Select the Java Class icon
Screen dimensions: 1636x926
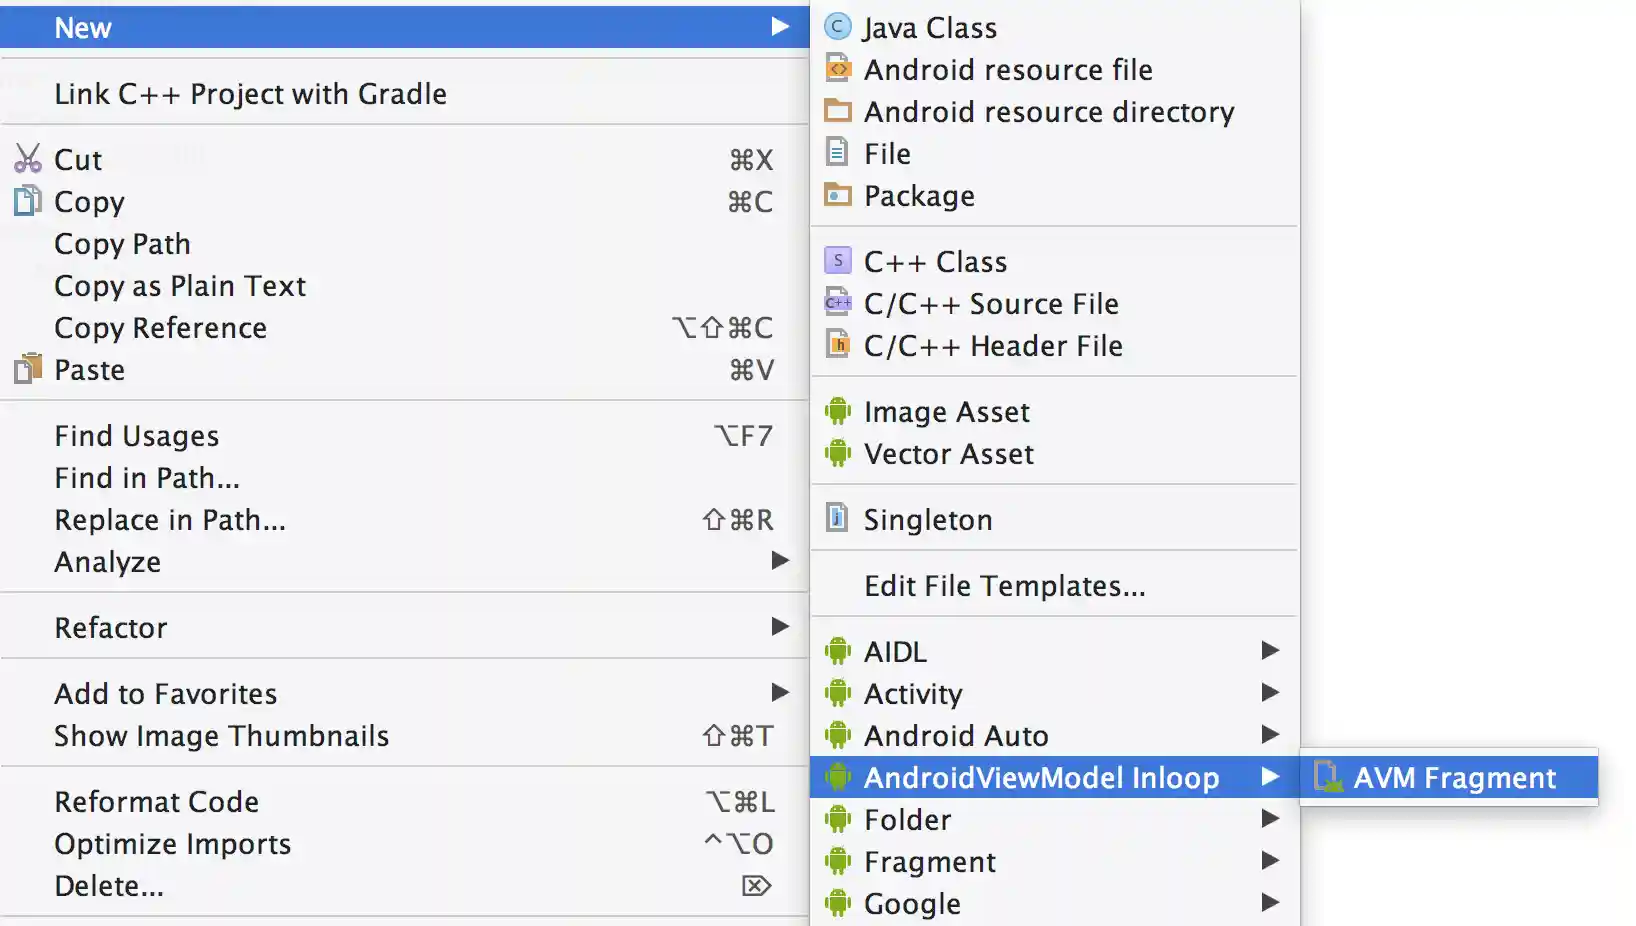[838, 27]
